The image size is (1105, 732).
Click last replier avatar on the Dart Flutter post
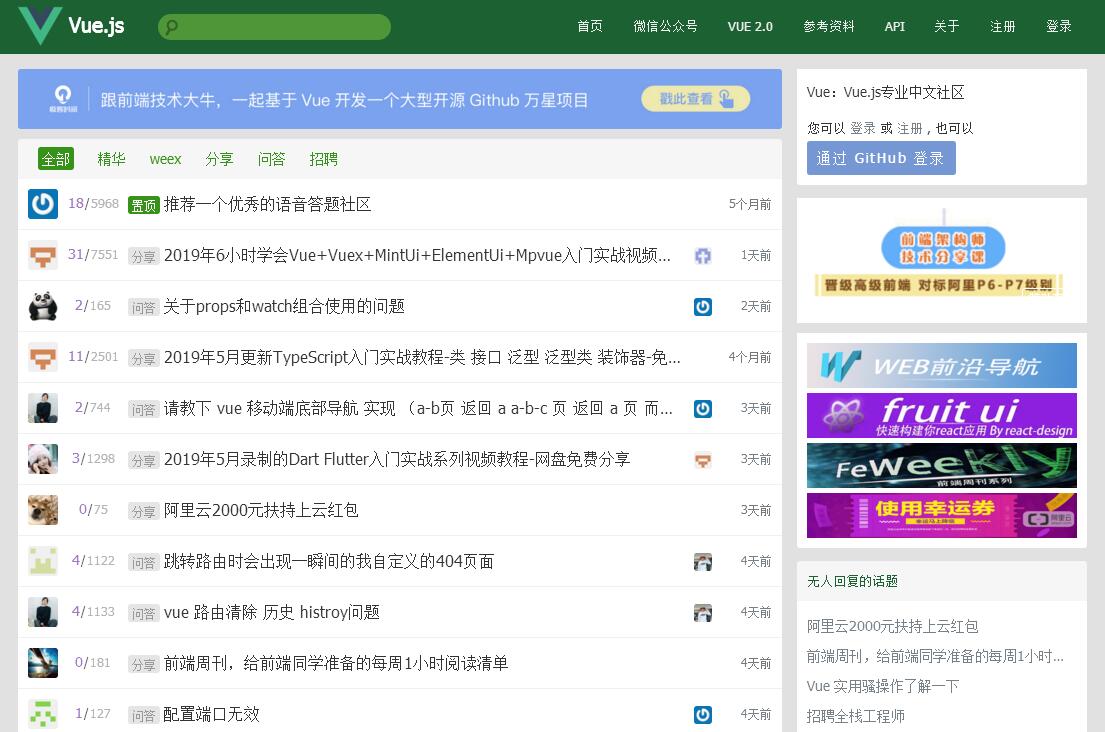coord(703,460)
